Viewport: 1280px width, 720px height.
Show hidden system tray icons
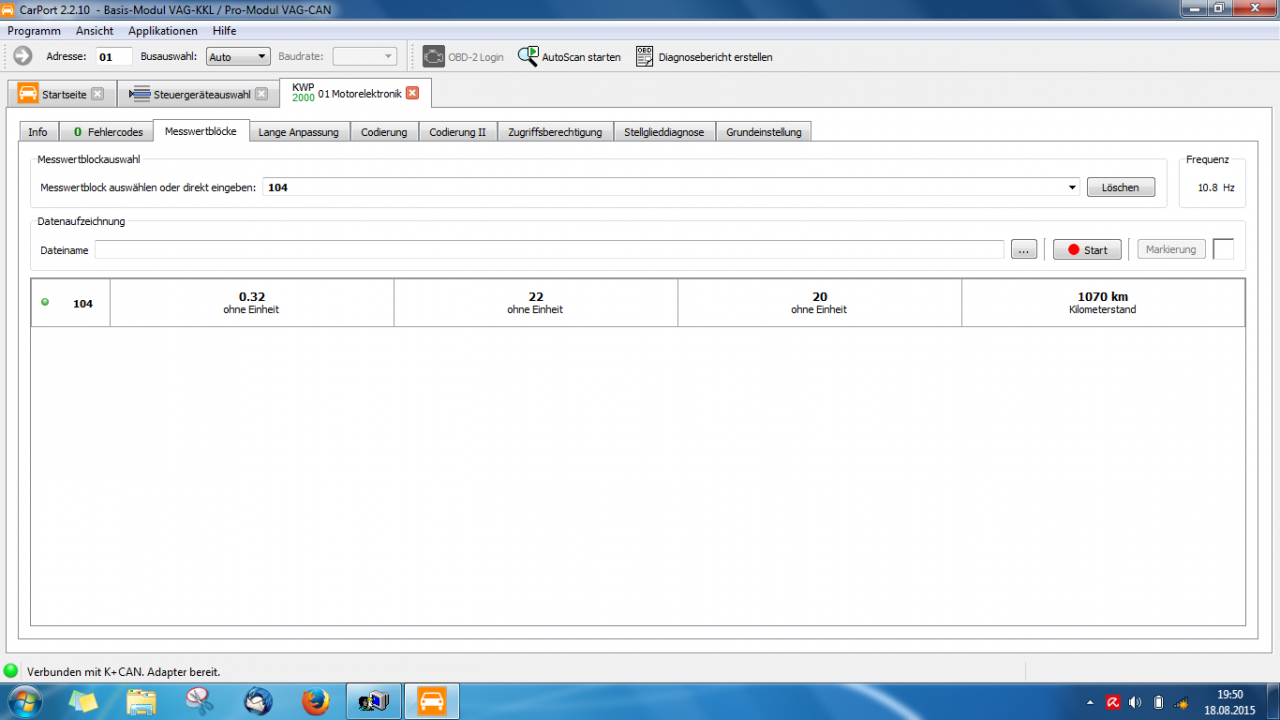coord(1090,702)
